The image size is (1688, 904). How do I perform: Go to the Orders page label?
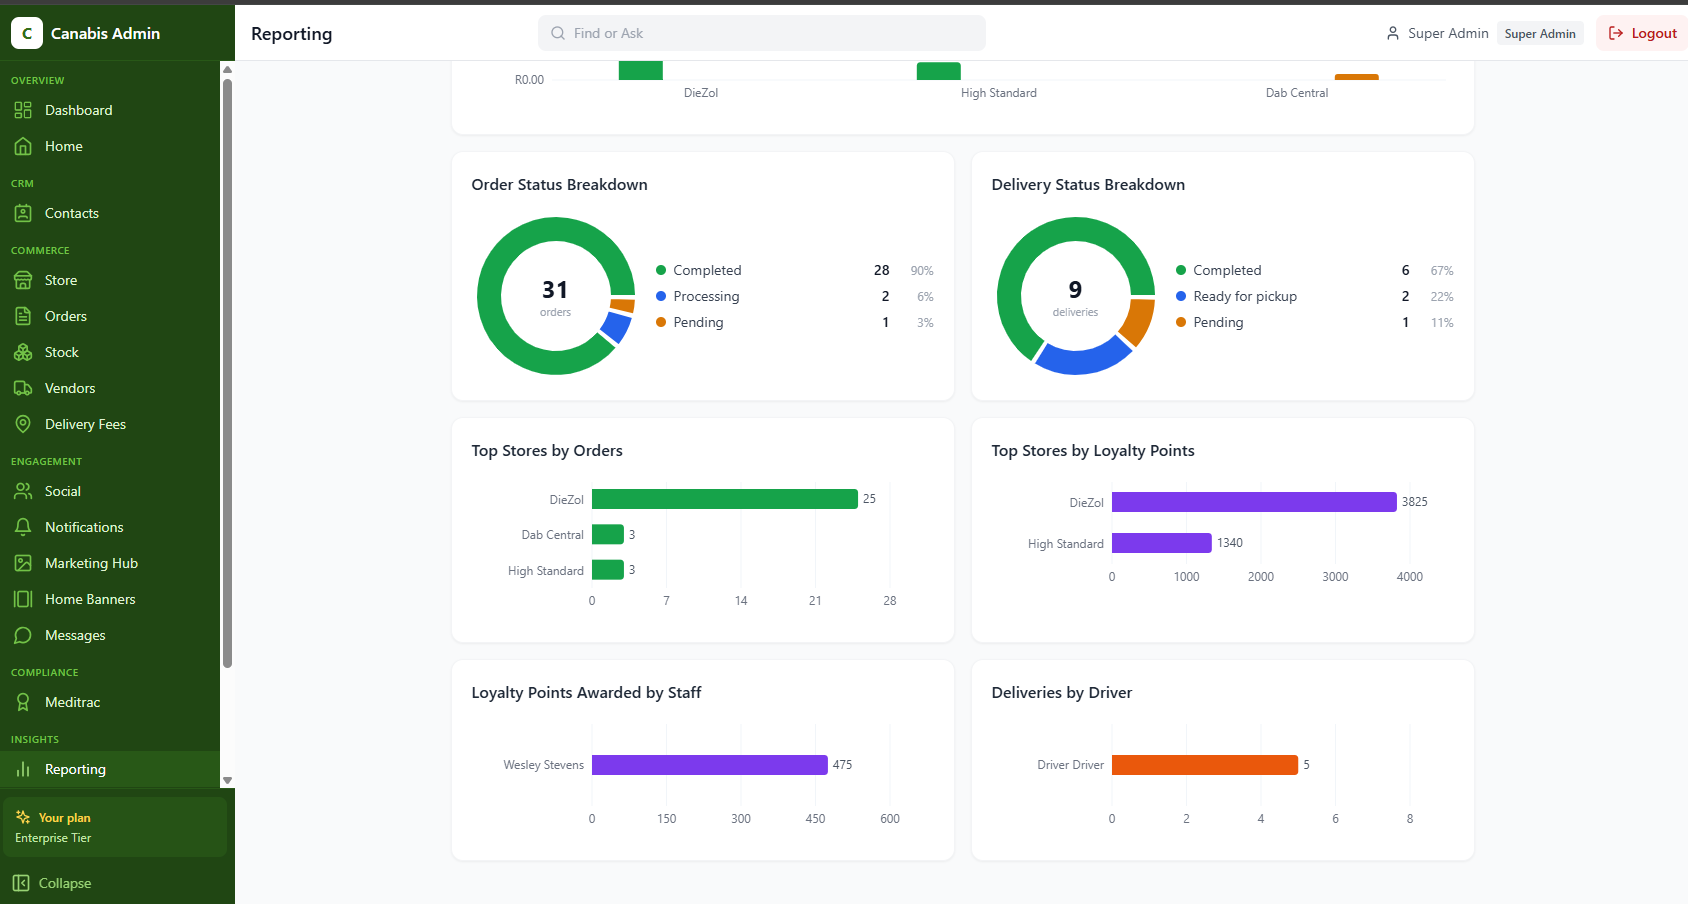point(66,316)
